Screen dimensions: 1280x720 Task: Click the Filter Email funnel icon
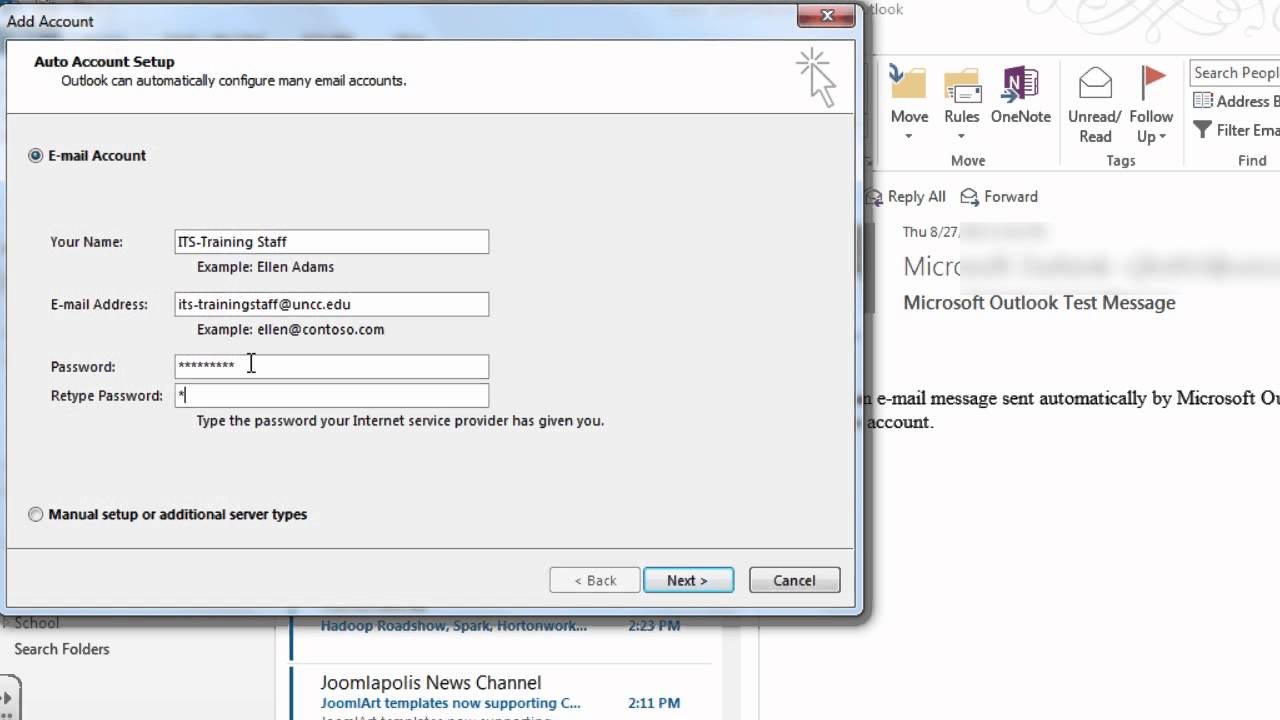tap(1203, 131)
